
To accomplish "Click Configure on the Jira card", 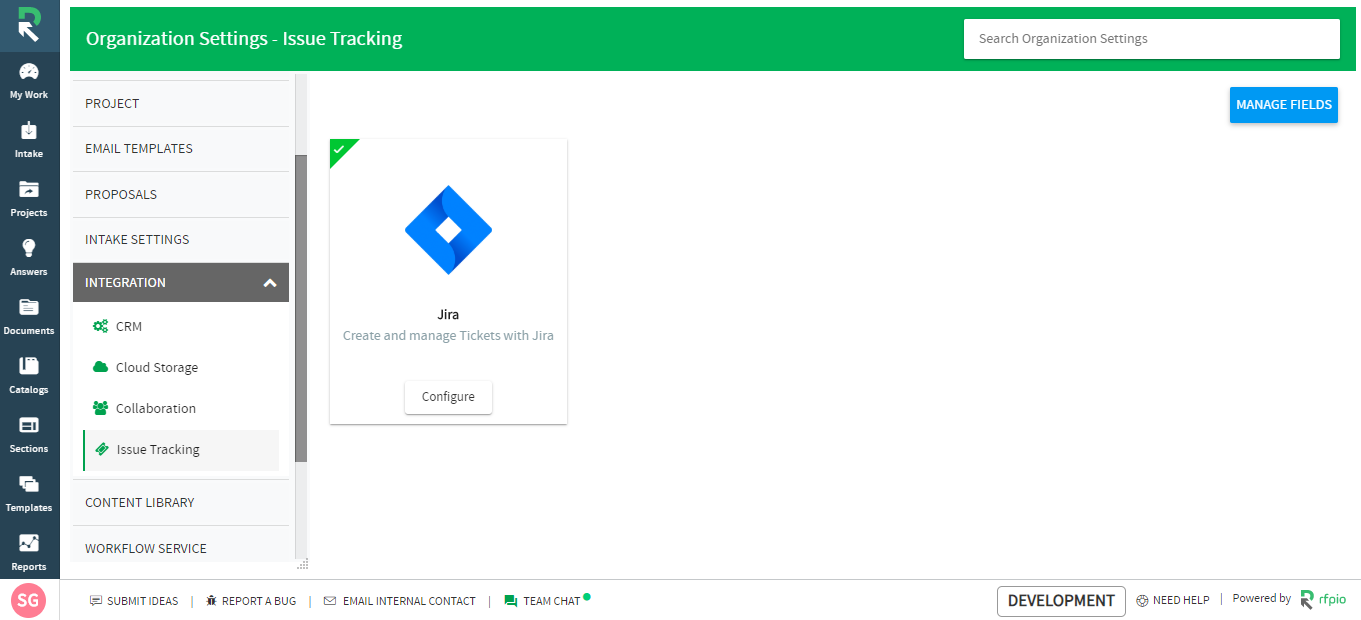I will [x=448, y=397].
